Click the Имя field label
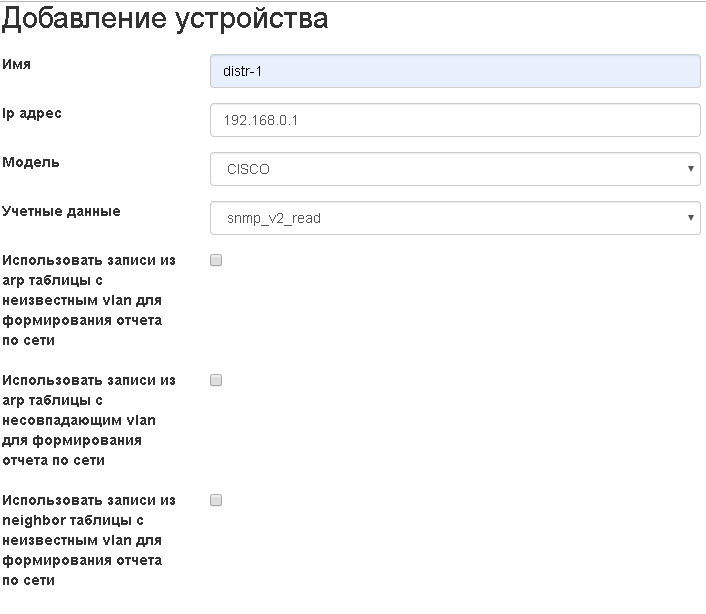The height and width of the screenshot is (614, 706). [17, 64]
